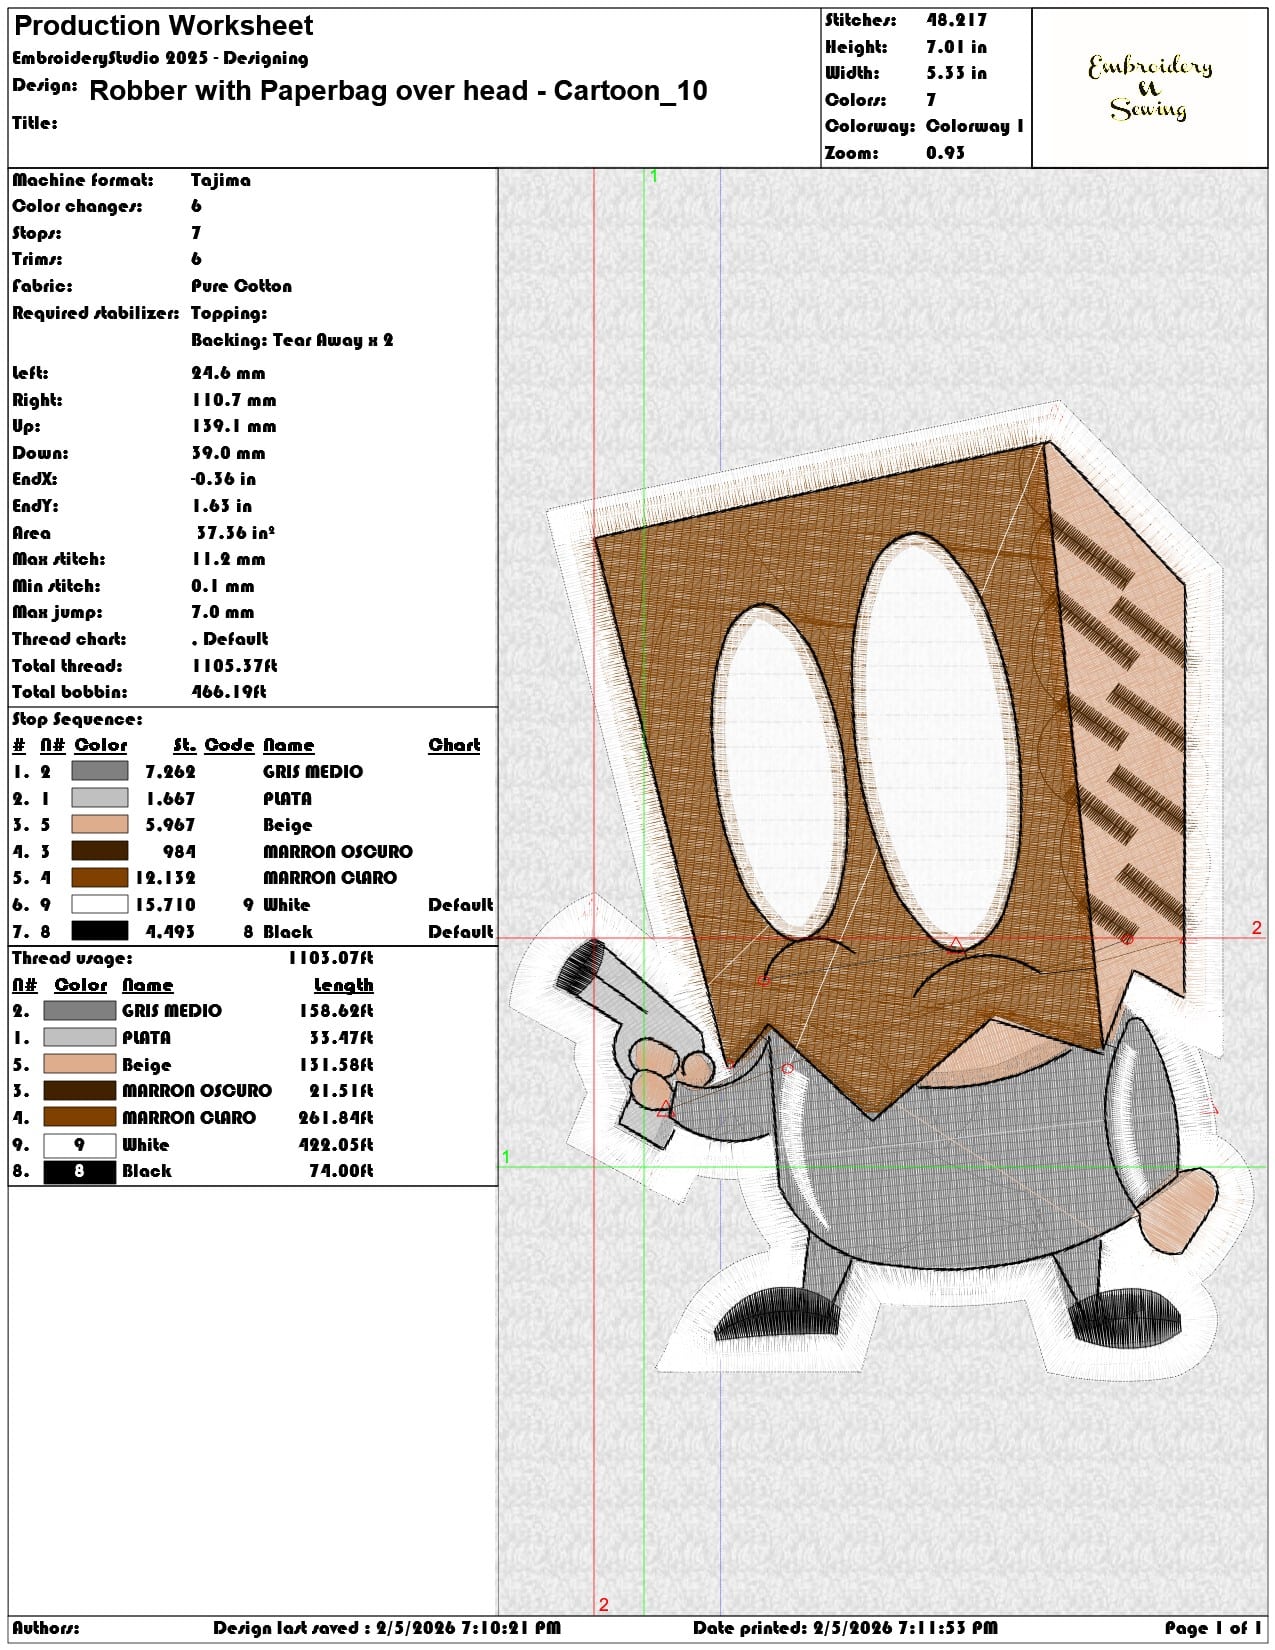1275x1650 pixels.
Task: Click the Backing: Tear Away x 2 text
Action: point(292,340)
